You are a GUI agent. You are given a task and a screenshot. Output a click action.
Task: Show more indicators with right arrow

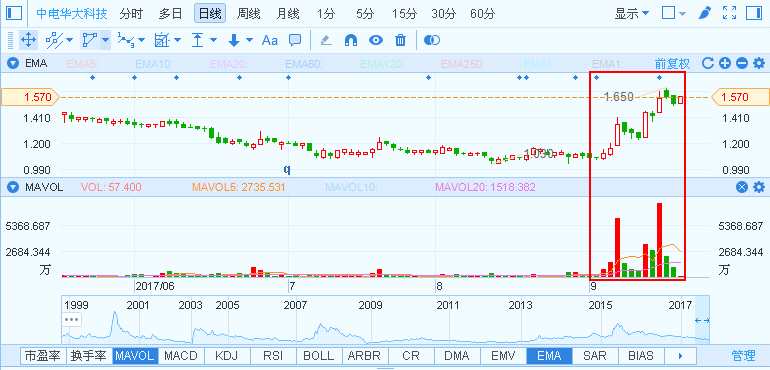(680, 356)
